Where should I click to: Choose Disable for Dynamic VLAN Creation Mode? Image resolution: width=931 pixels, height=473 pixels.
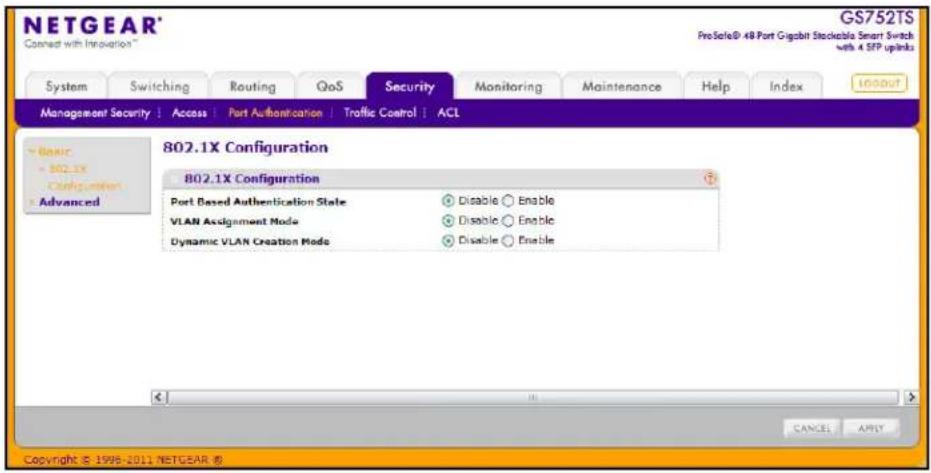448,241
